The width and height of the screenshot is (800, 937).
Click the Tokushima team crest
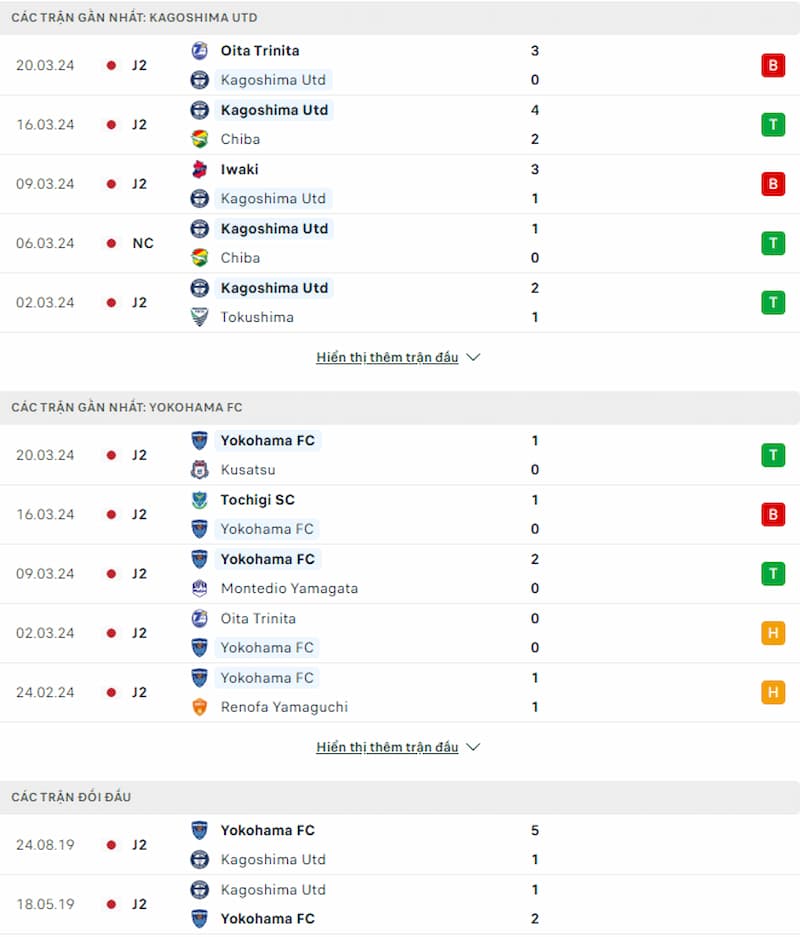200,317
